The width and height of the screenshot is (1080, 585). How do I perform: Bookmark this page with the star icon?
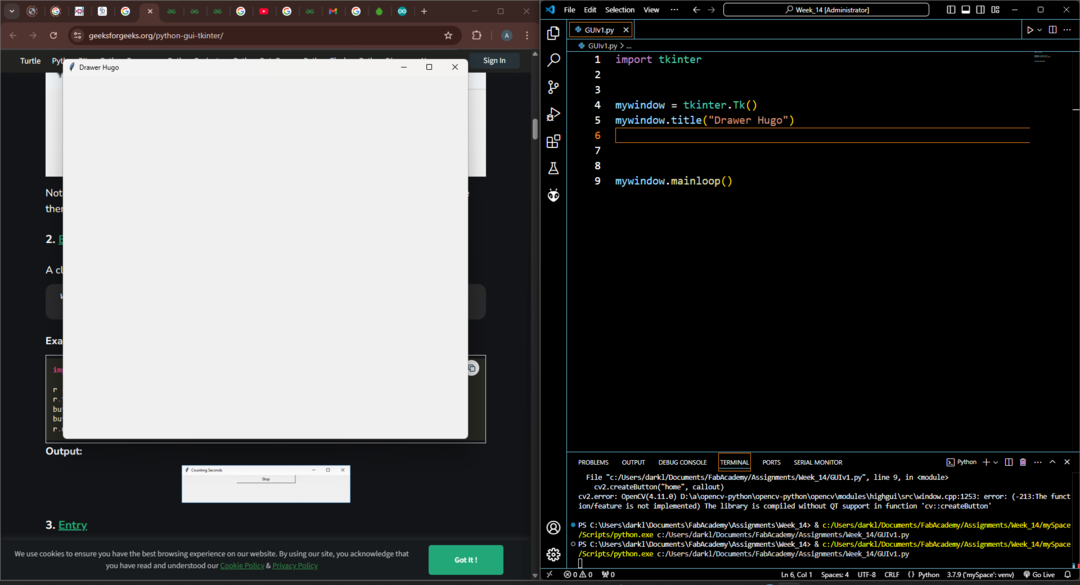(x=448, y=35)
